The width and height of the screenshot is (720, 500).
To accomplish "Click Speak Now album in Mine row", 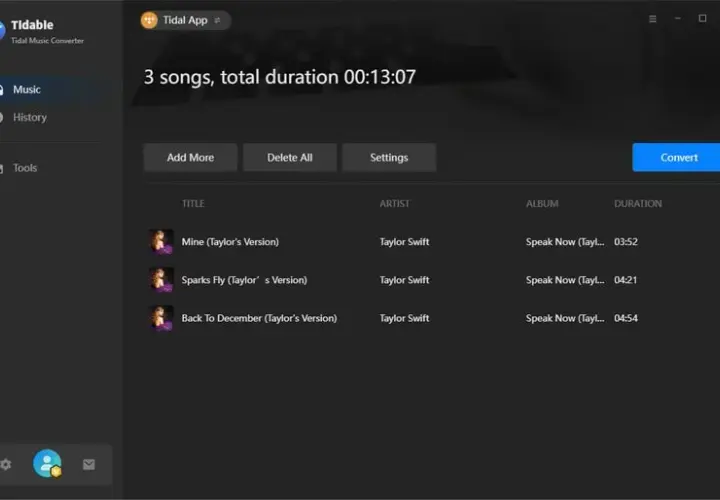I will tap(565, 242).
